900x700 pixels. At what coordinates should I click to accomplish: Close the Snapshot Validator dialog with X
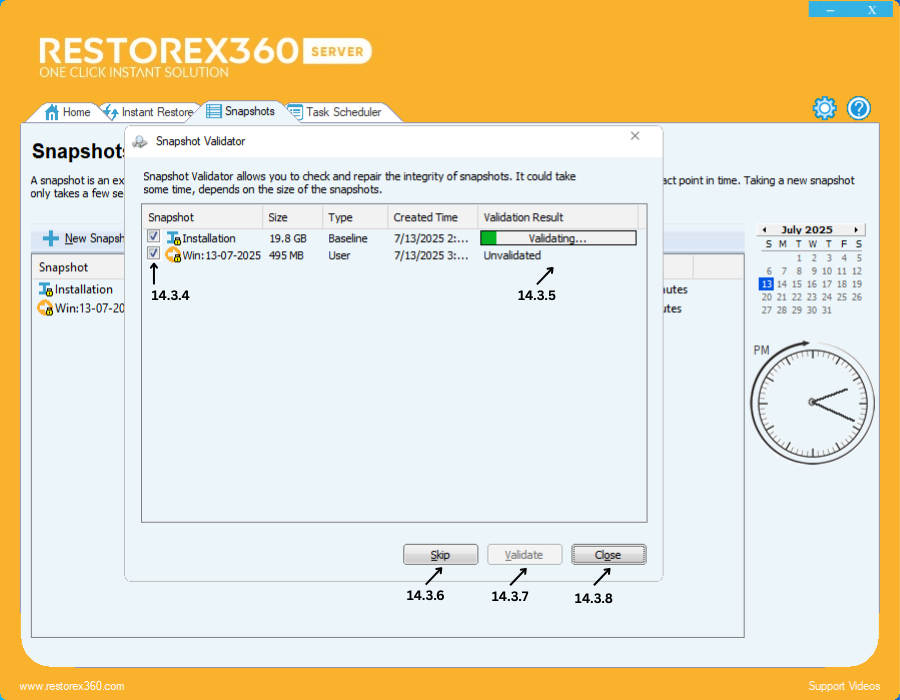(635, 136)
